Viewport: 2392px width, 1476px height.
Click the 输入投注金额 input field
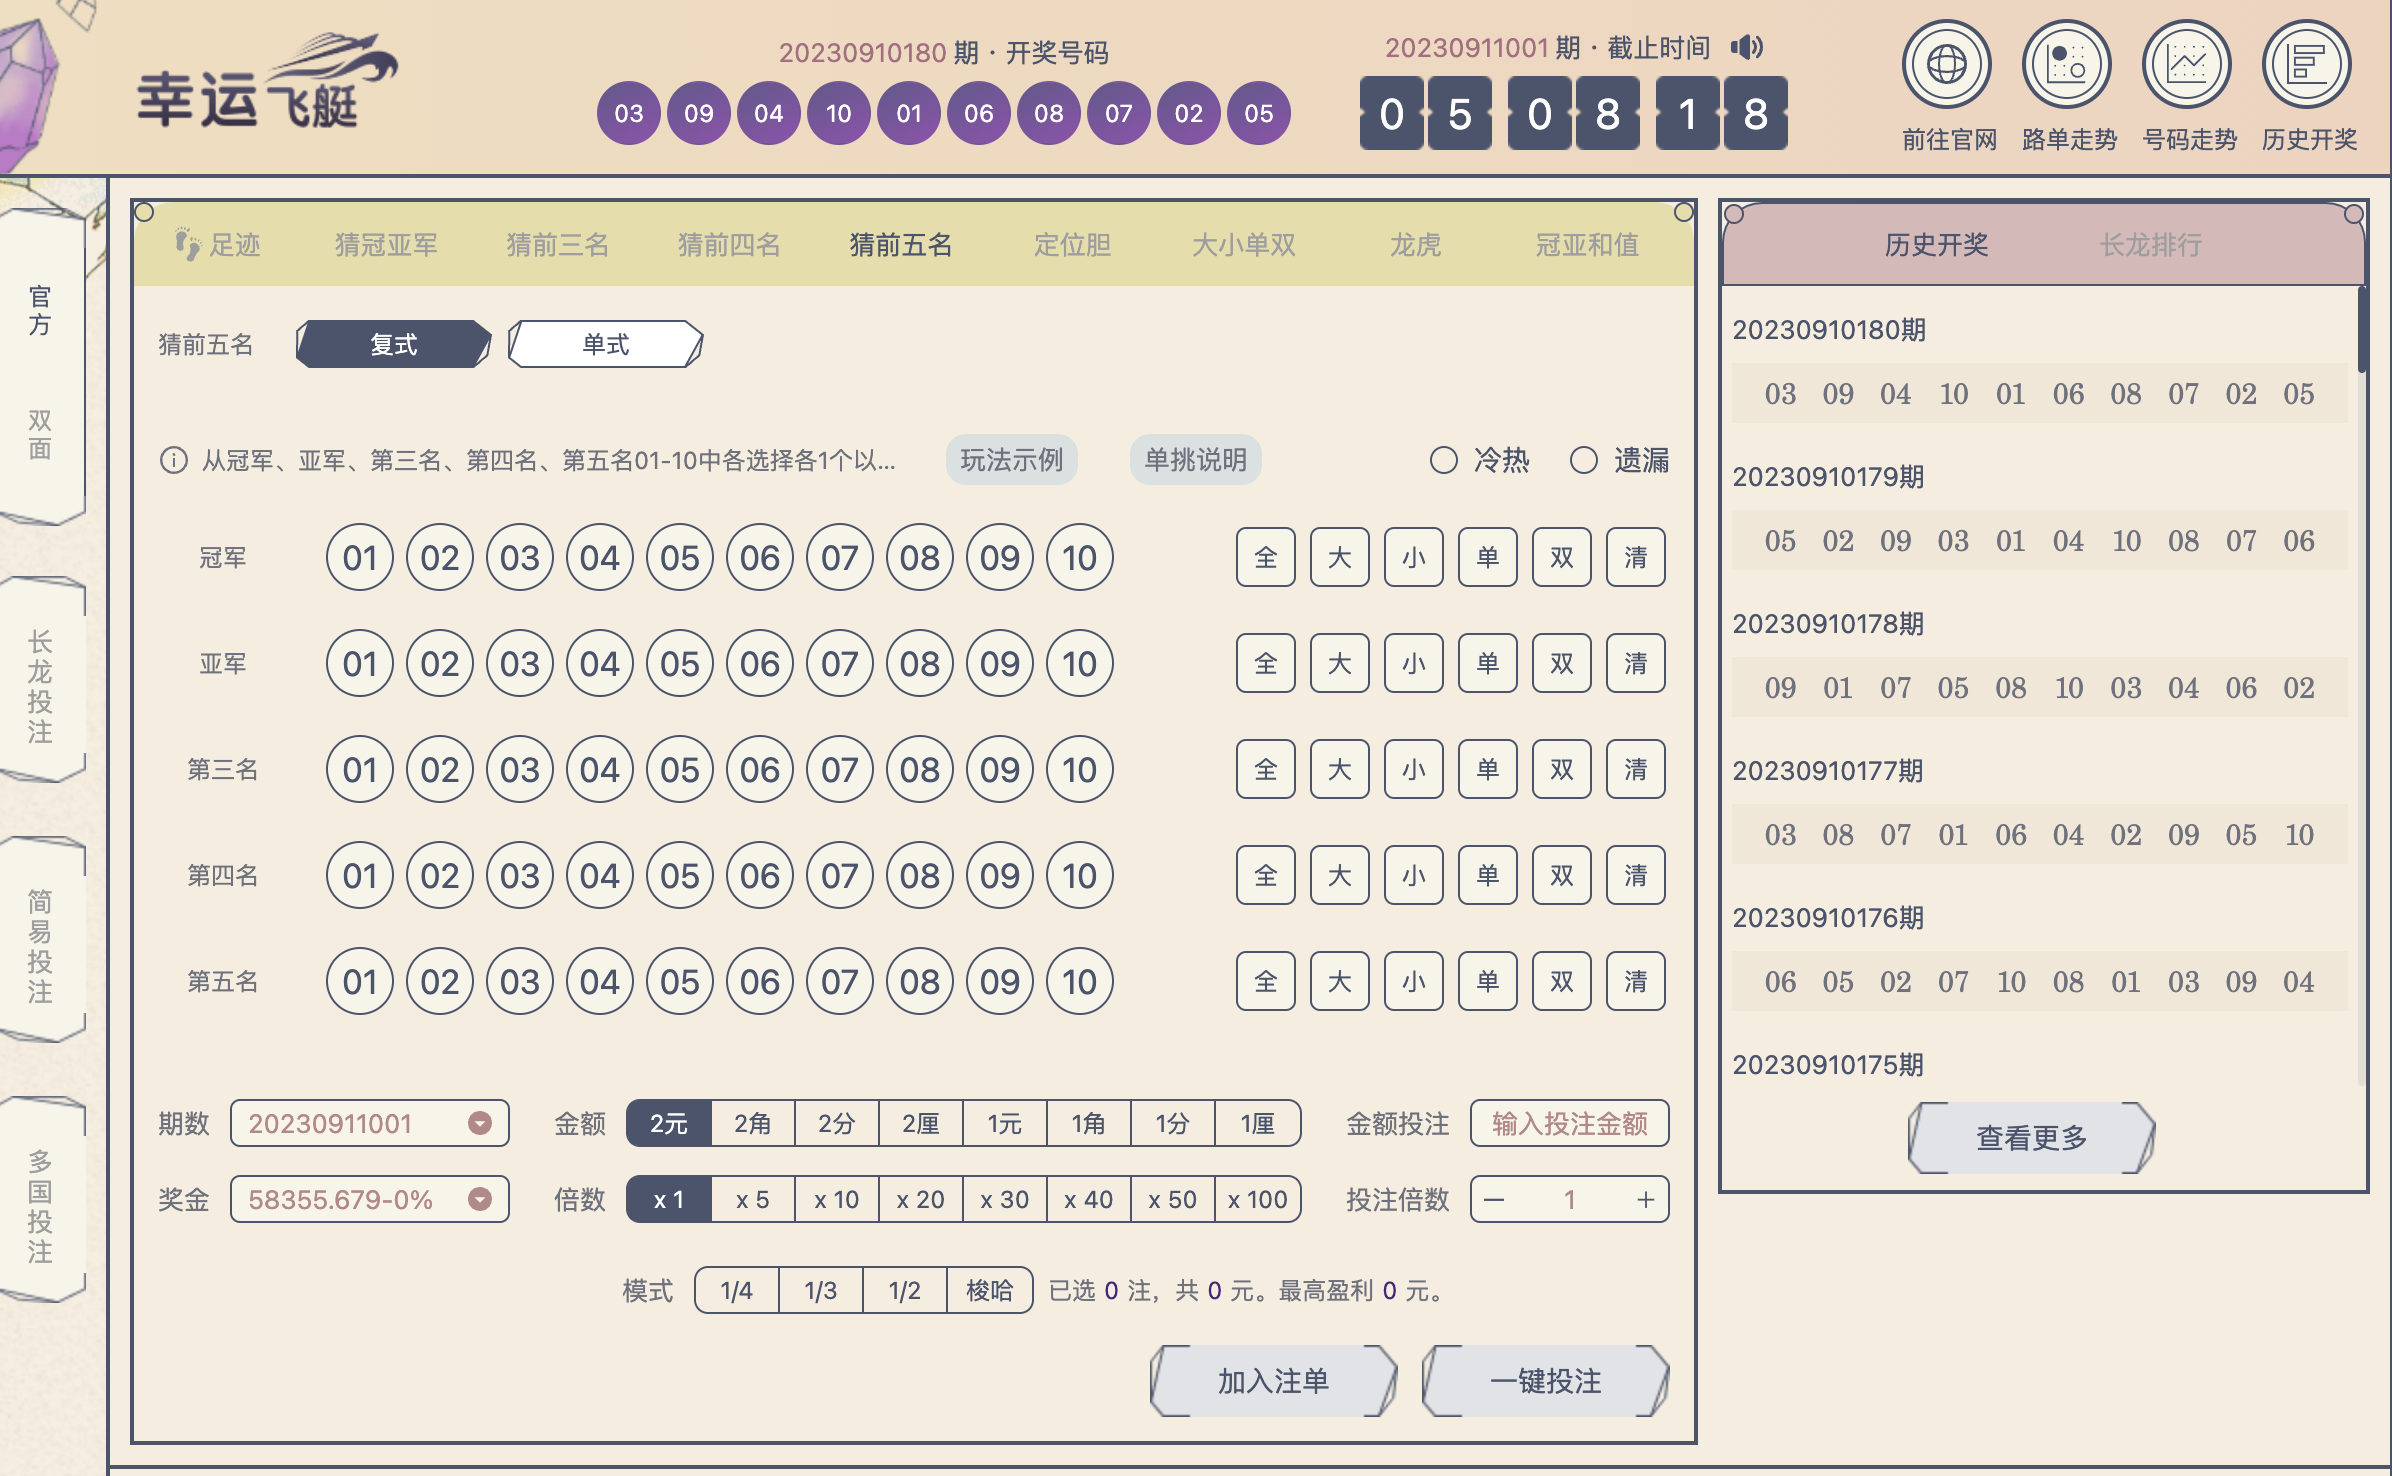click(1569, 1123)
